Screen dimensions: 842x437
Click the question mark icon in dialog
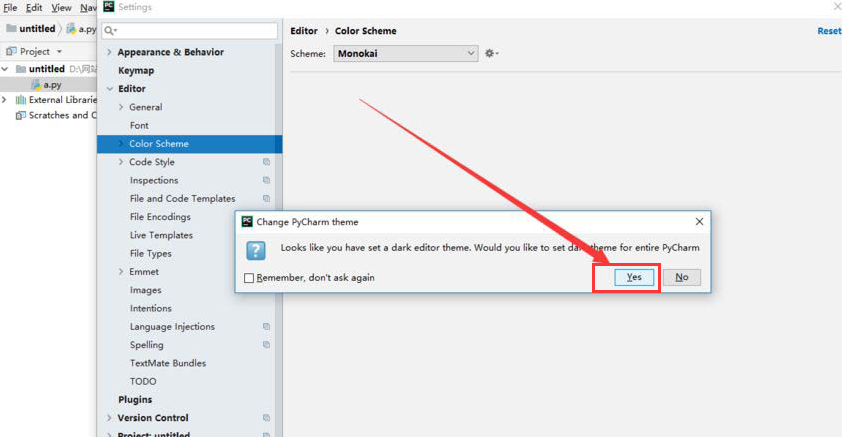tap(256, 250)
